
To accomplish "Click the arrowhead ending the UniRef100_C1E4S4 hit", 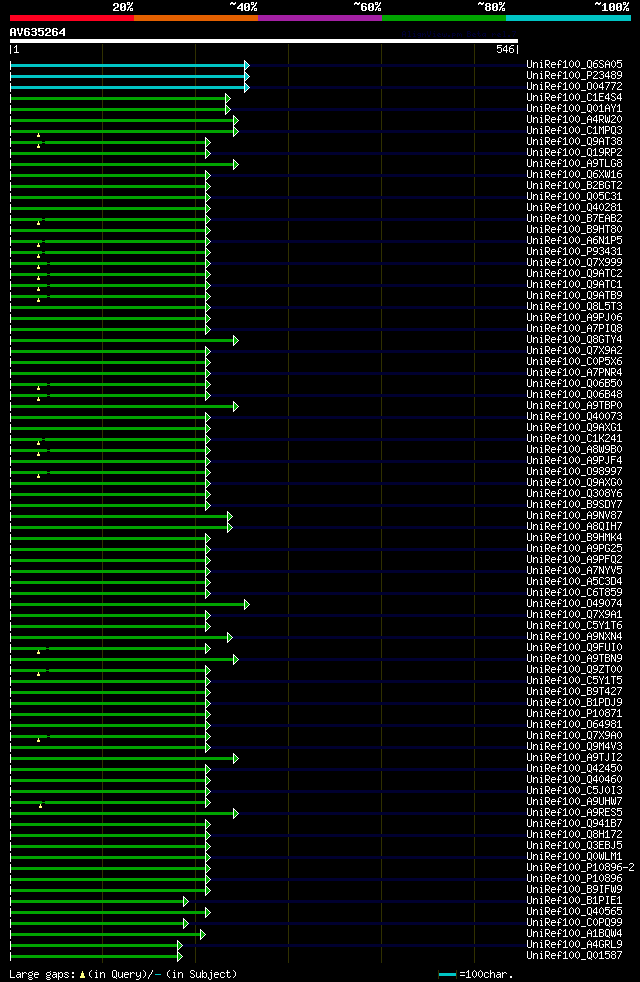I will tap(228, 98).
